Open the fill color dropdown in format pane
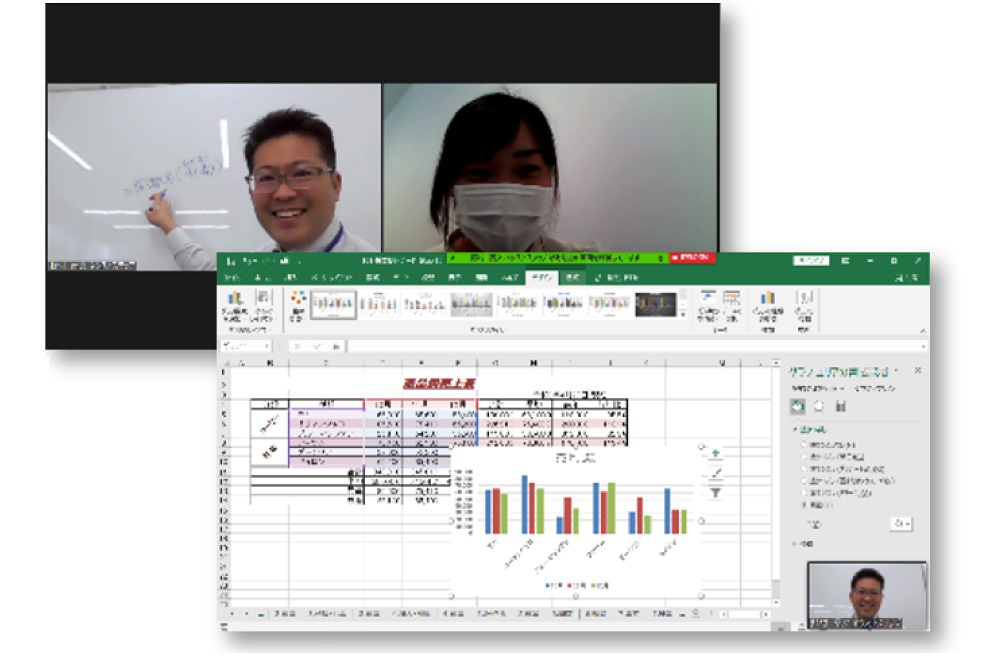The image size is (1000, 665). click(902, 523)
